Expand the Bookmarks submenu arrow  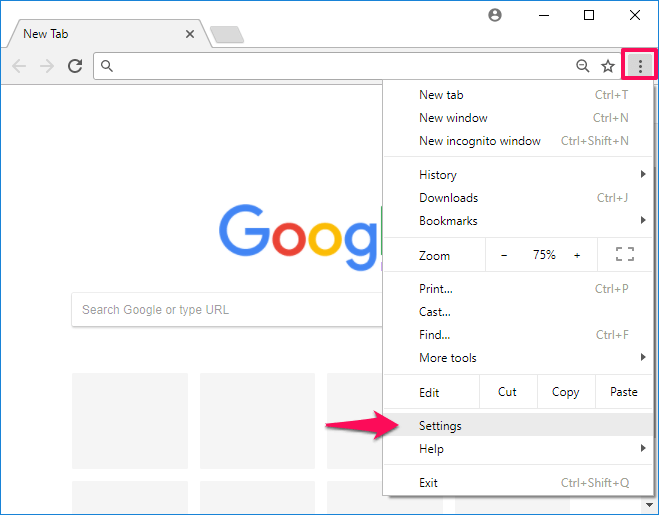(x=643, y=220)
